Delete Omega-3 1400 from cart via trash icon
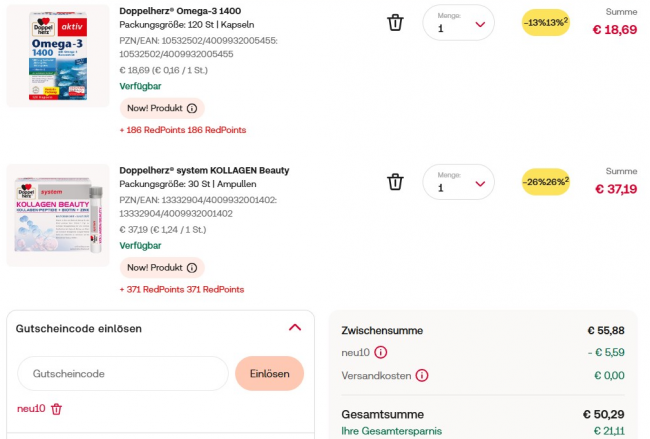The width and height of the screenshot is (650, 439). pyautogui.click(x=395, y=23)
